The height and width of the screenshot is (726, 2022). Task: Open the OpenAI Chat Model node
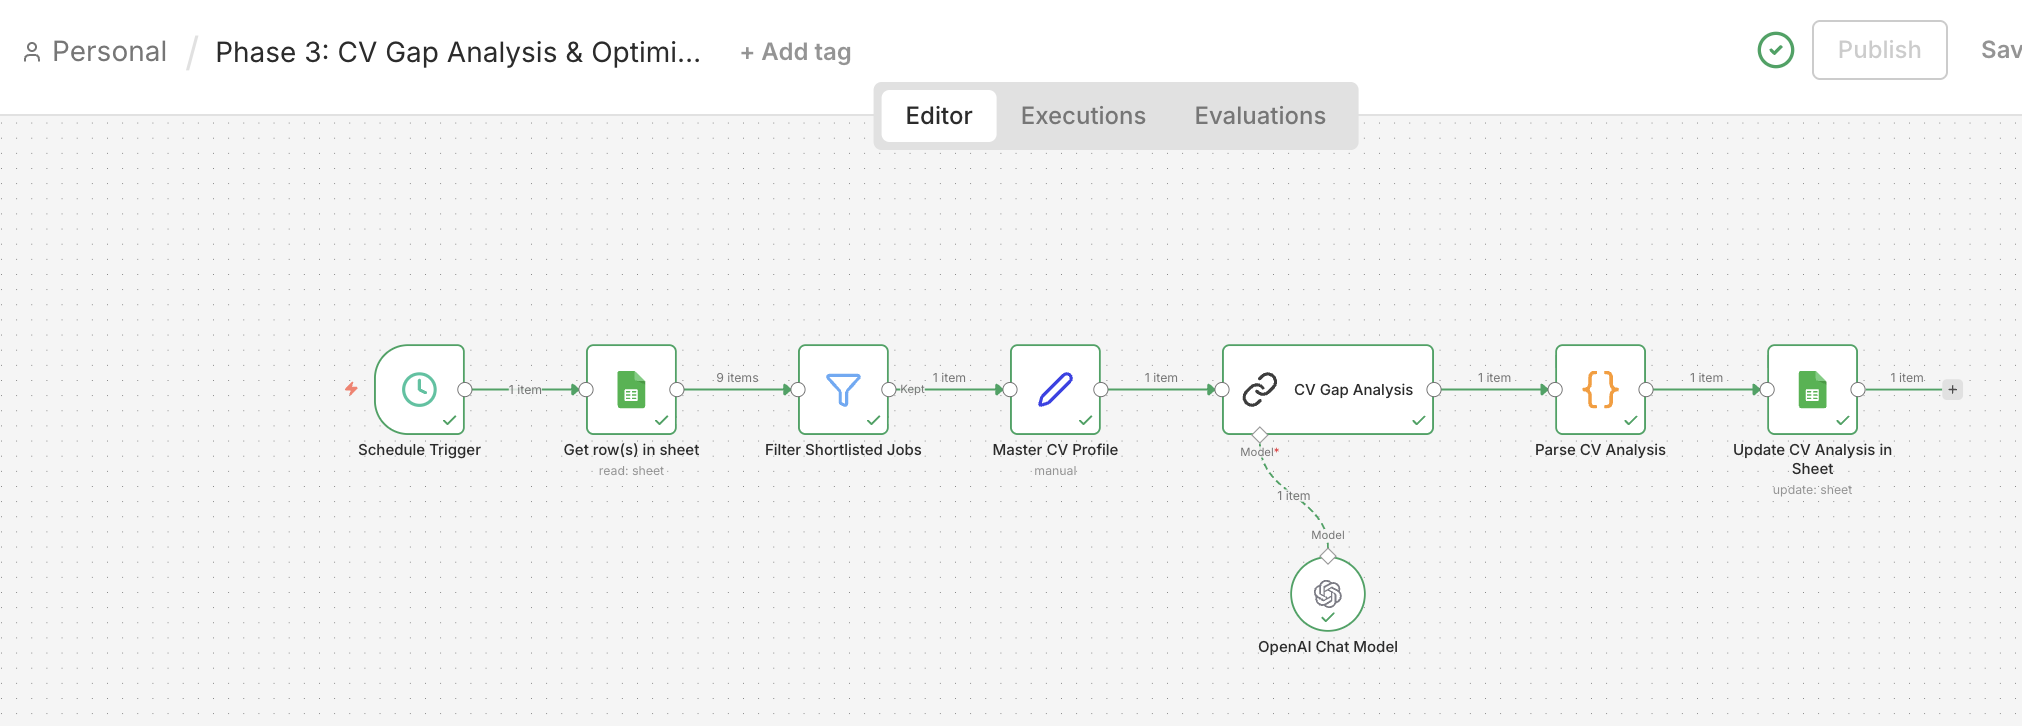1328,594
